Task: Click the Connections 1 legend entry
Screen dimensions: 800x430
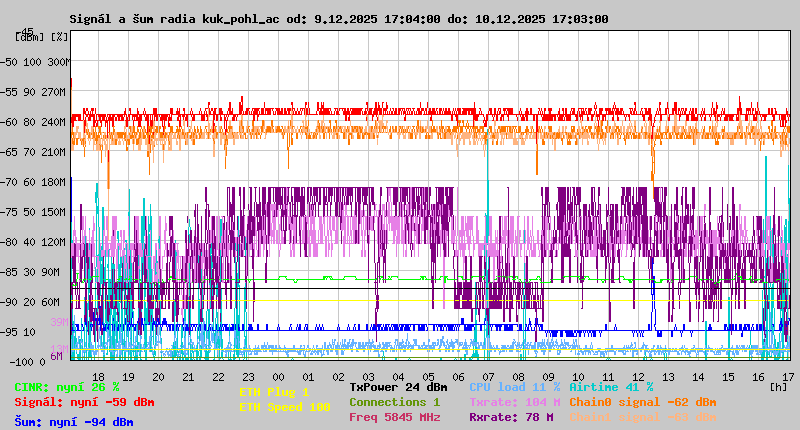Action: point(394,402)
